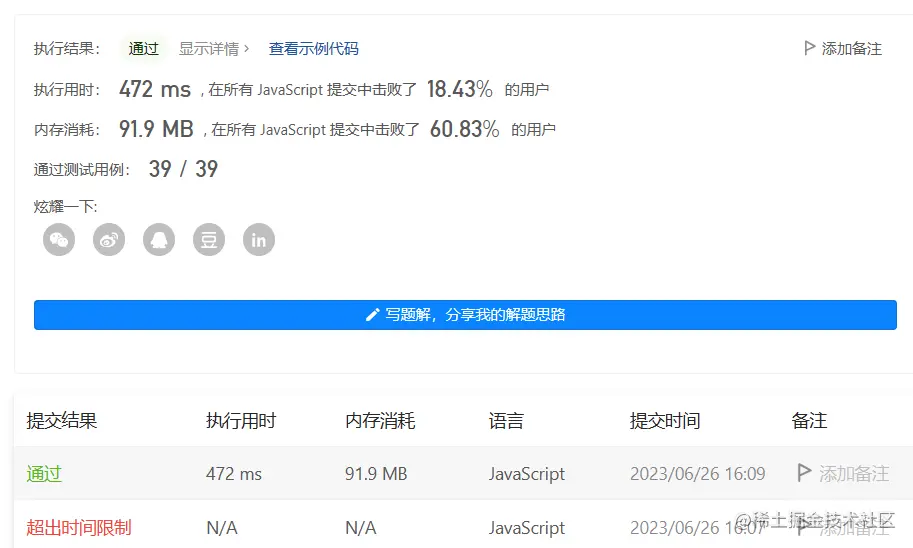Screen dimensions: 913x548
Task: Click the 炫耀一下 label
Action: (x=66, y=206)
